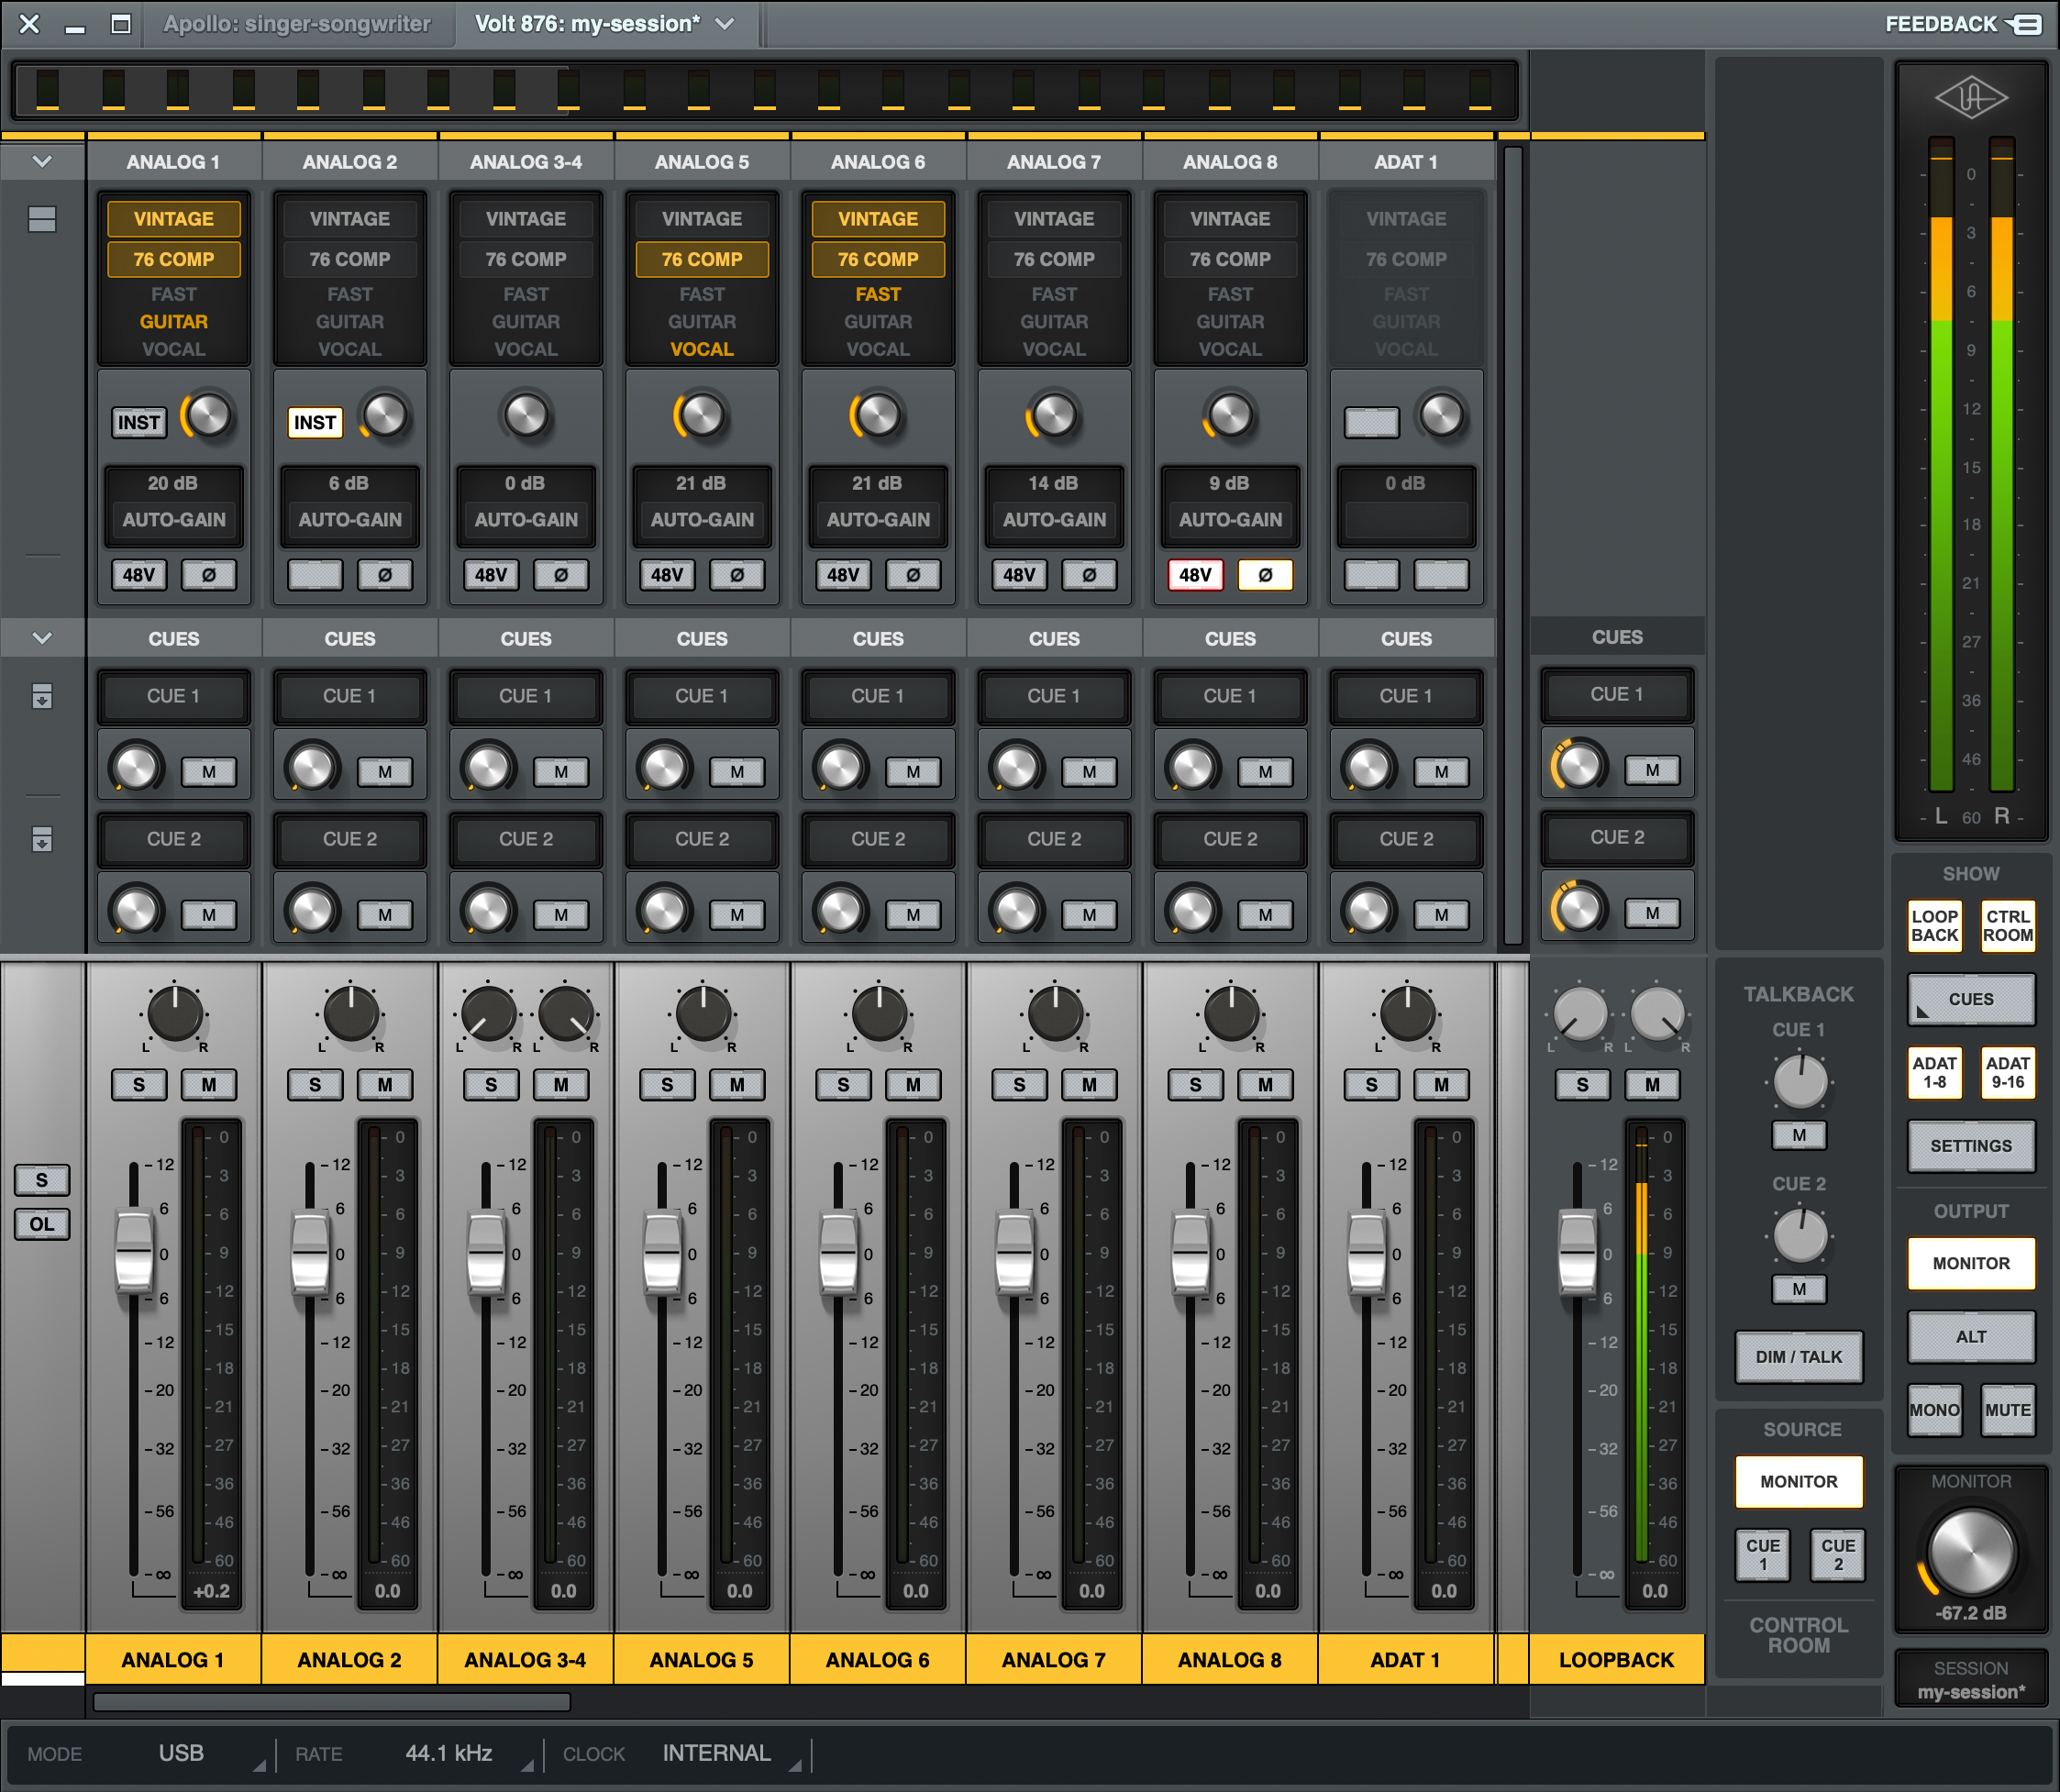Viewport: 2060px width, 1792px height.
Task: Collapse the preamp section chevron
Action: click(x=42, y=161)
